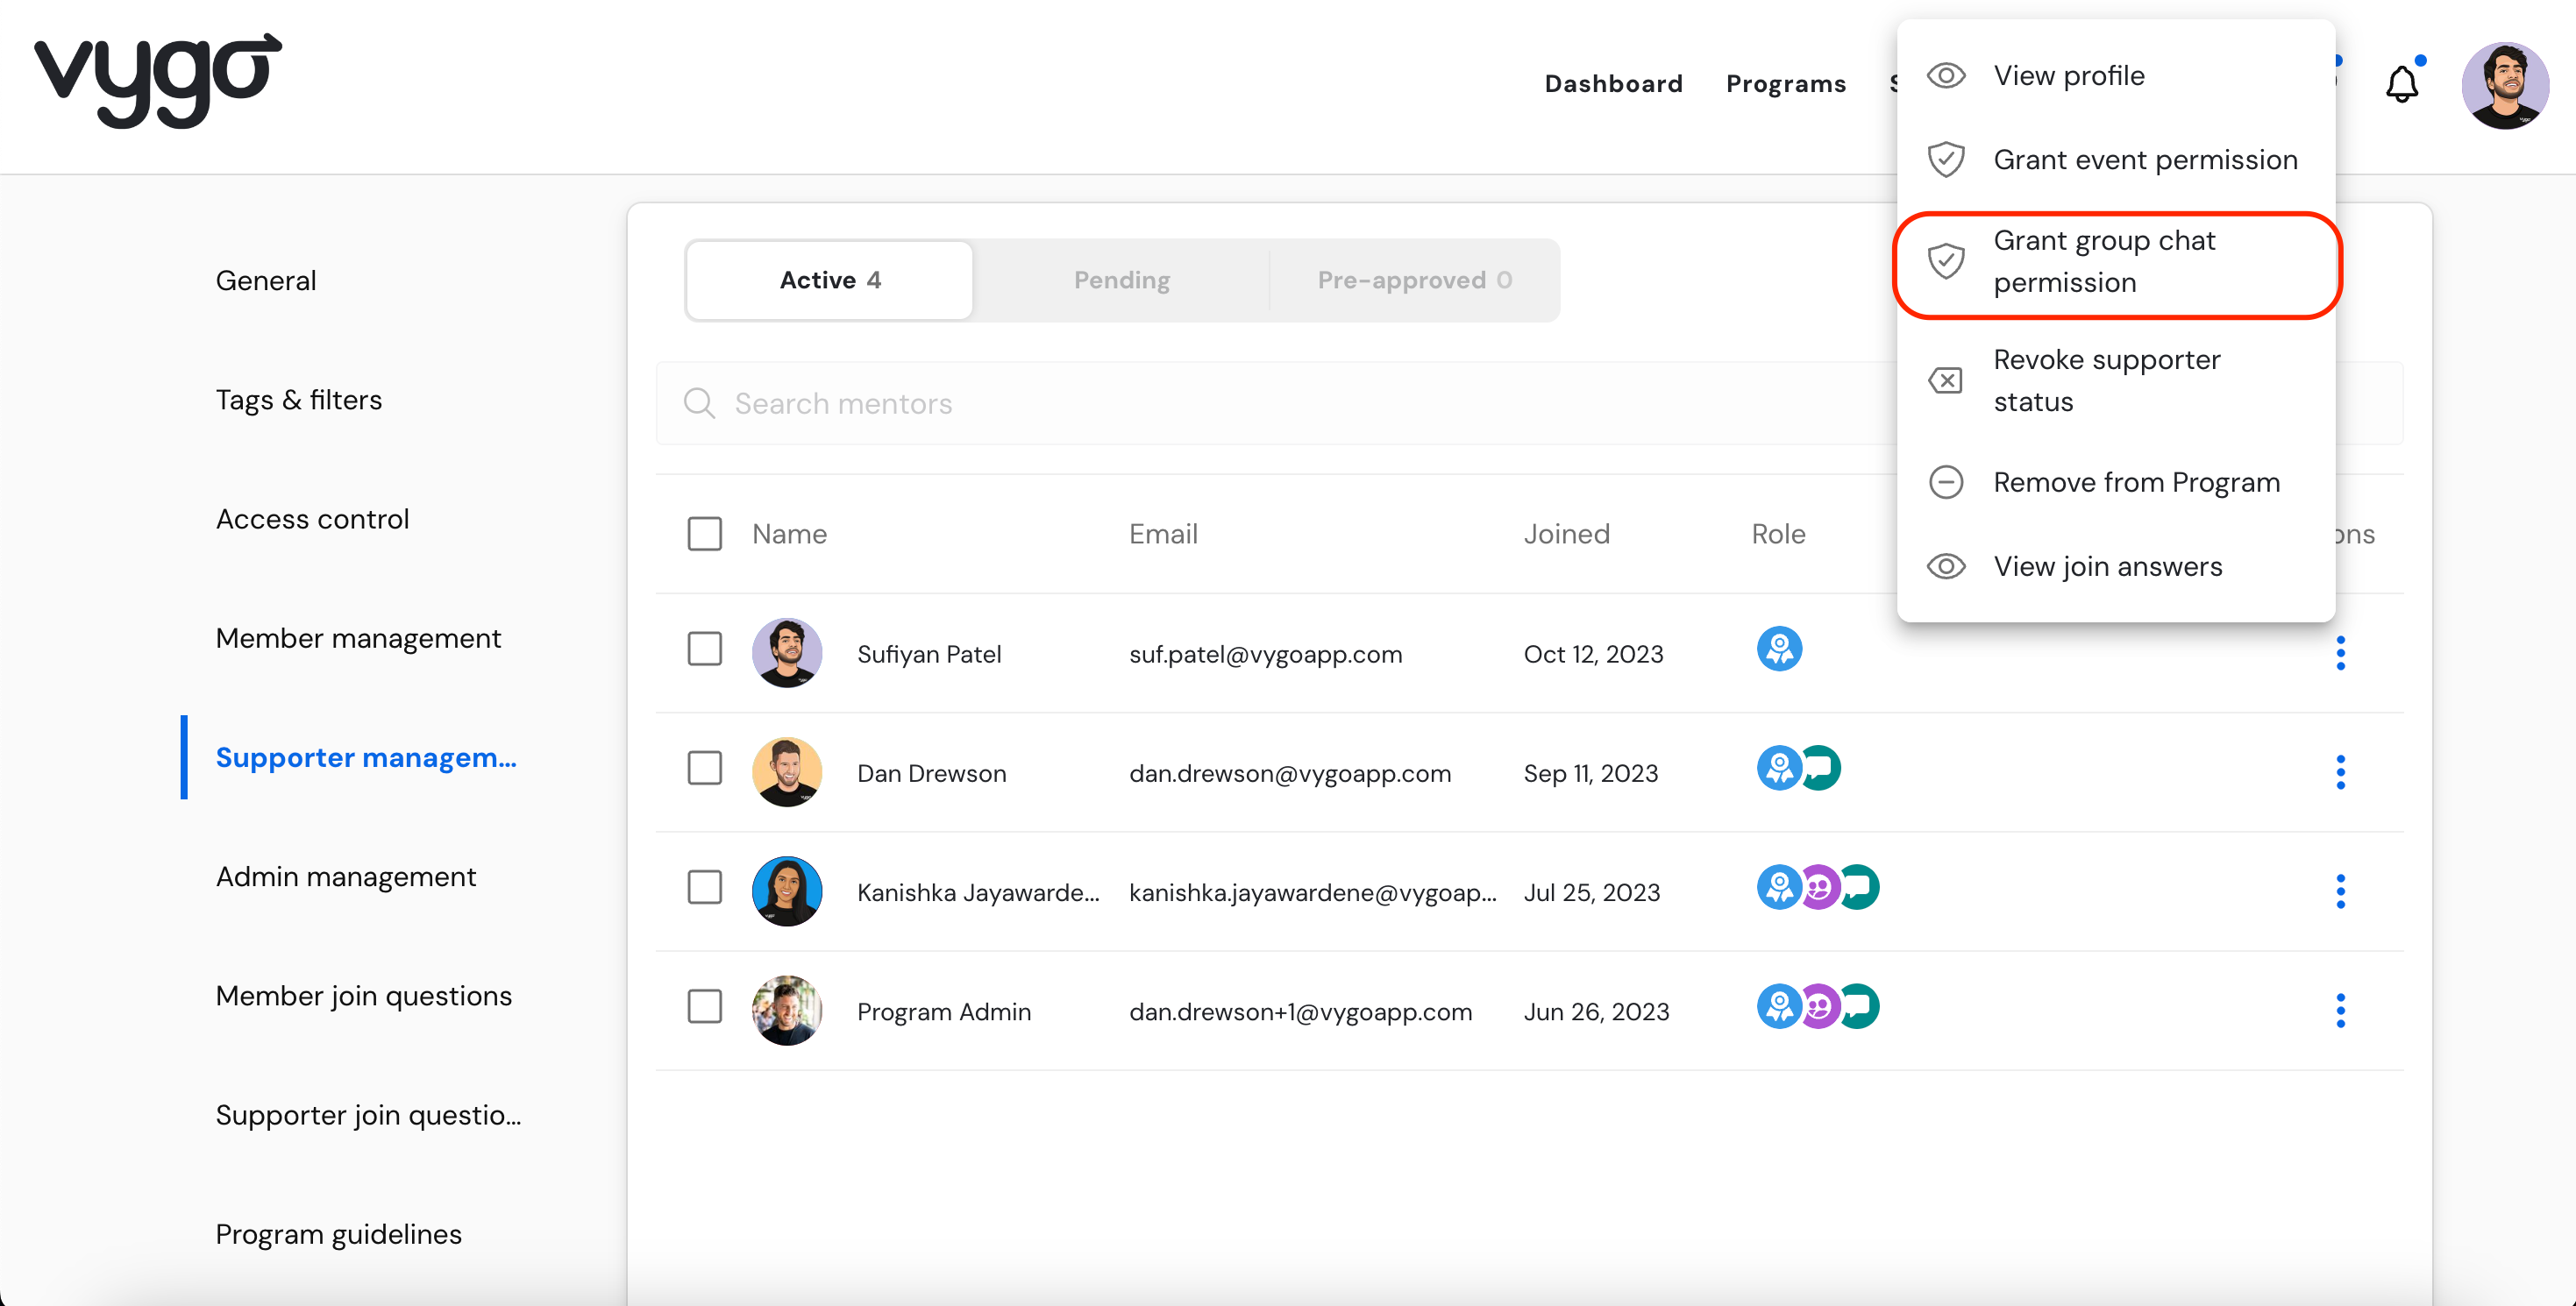The width and height of the screenshot is (2576, 1306).
Task: Tick the select-all checkbox beside Name
Action: 704,534
